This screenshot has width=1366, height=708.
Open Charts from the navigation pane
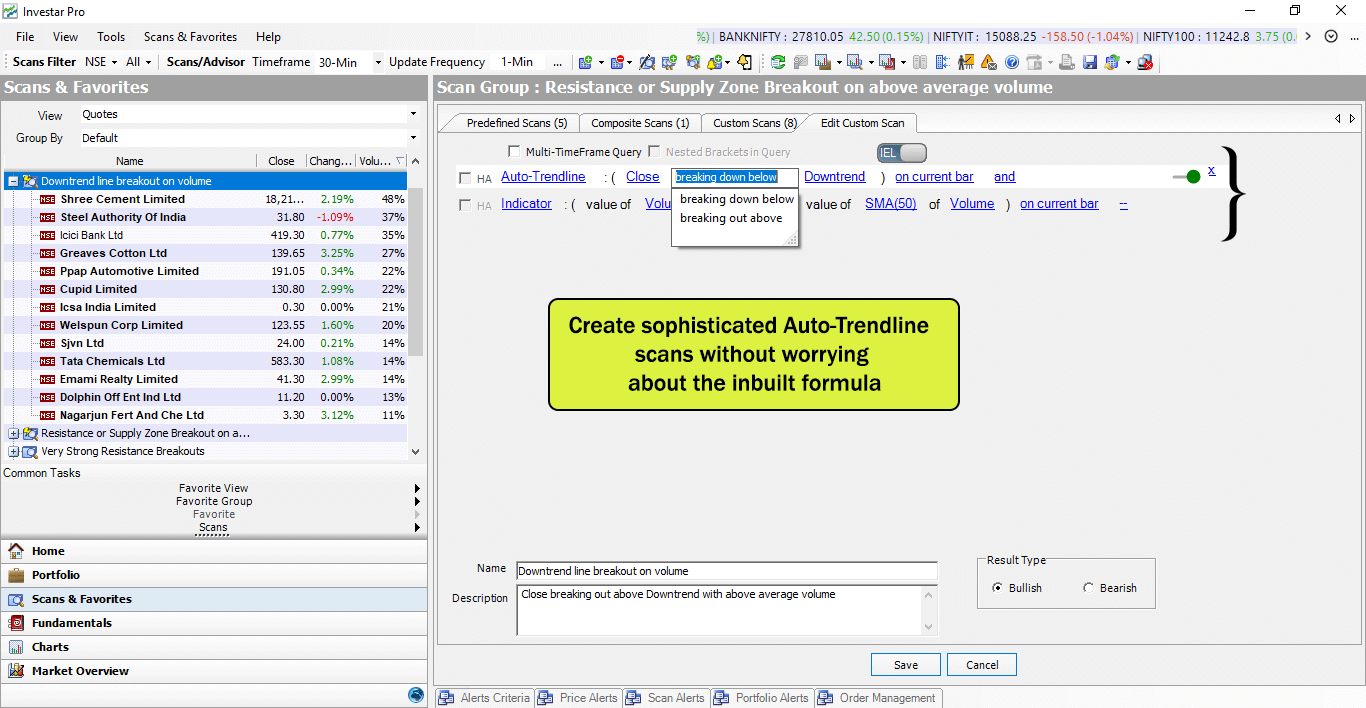(50, 647)
